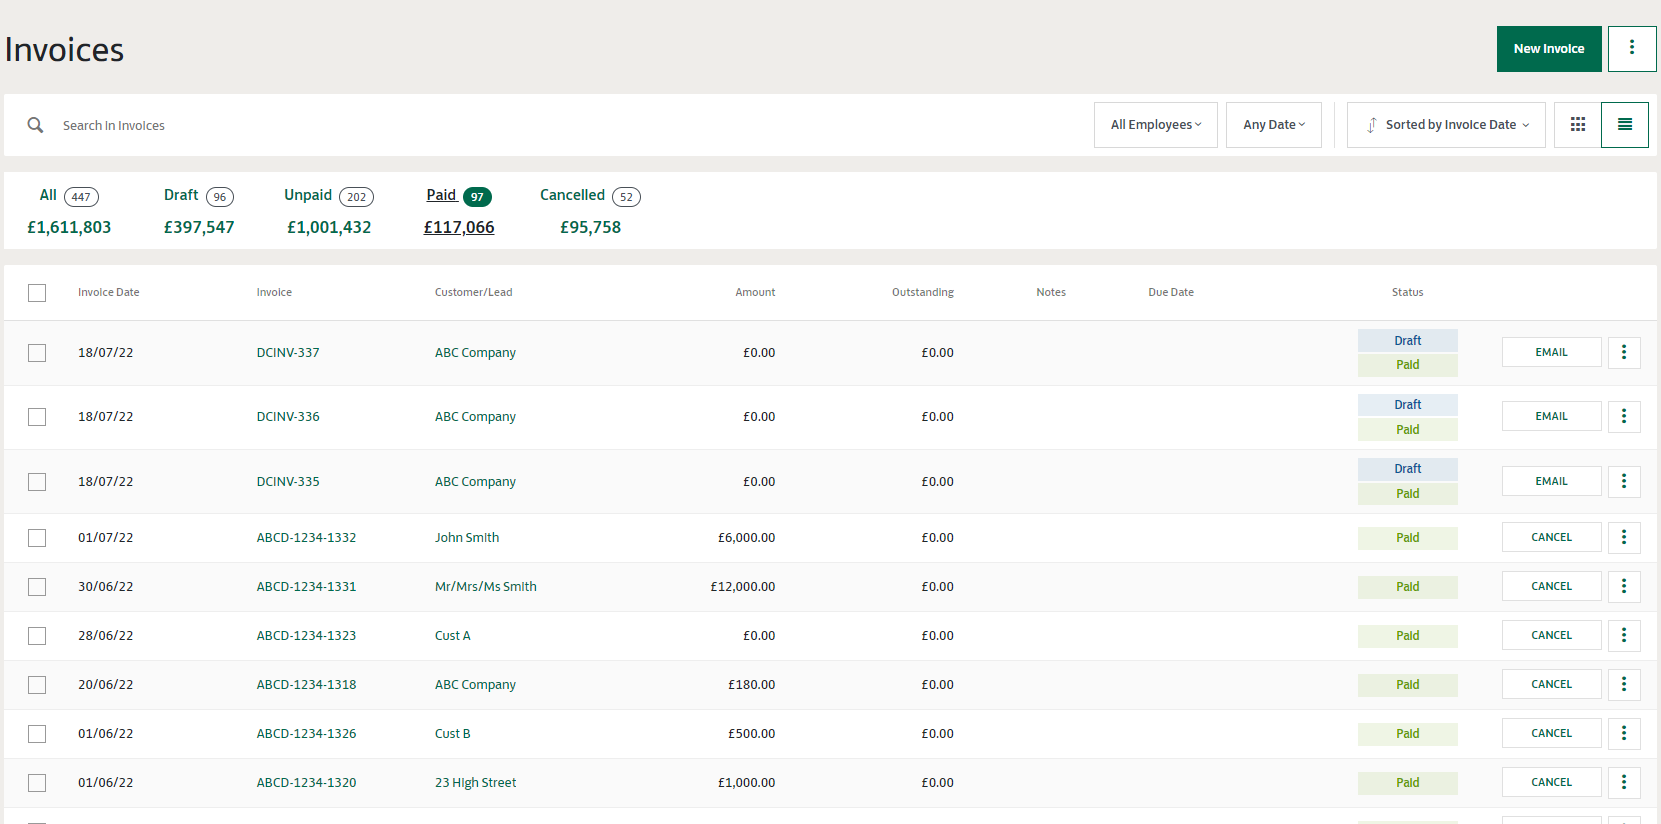This screenshot has width=1661, height=824.
Task: Cancel invoice ABCD-1234-1323
Action: pyautogui.click(x=1551, y=636)
